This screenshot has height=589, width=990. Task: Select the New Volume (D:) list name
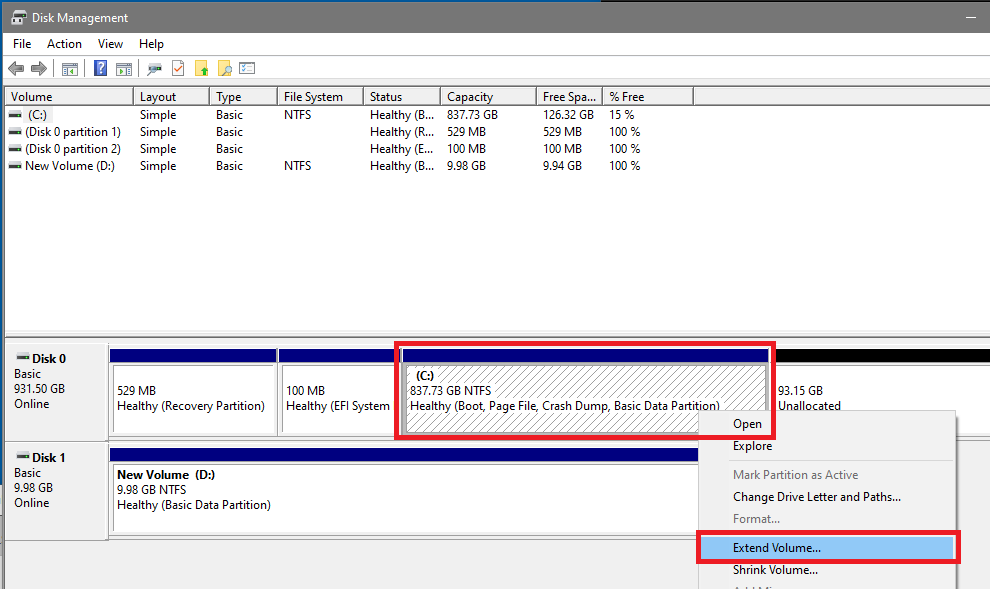[x=69, y=166]
